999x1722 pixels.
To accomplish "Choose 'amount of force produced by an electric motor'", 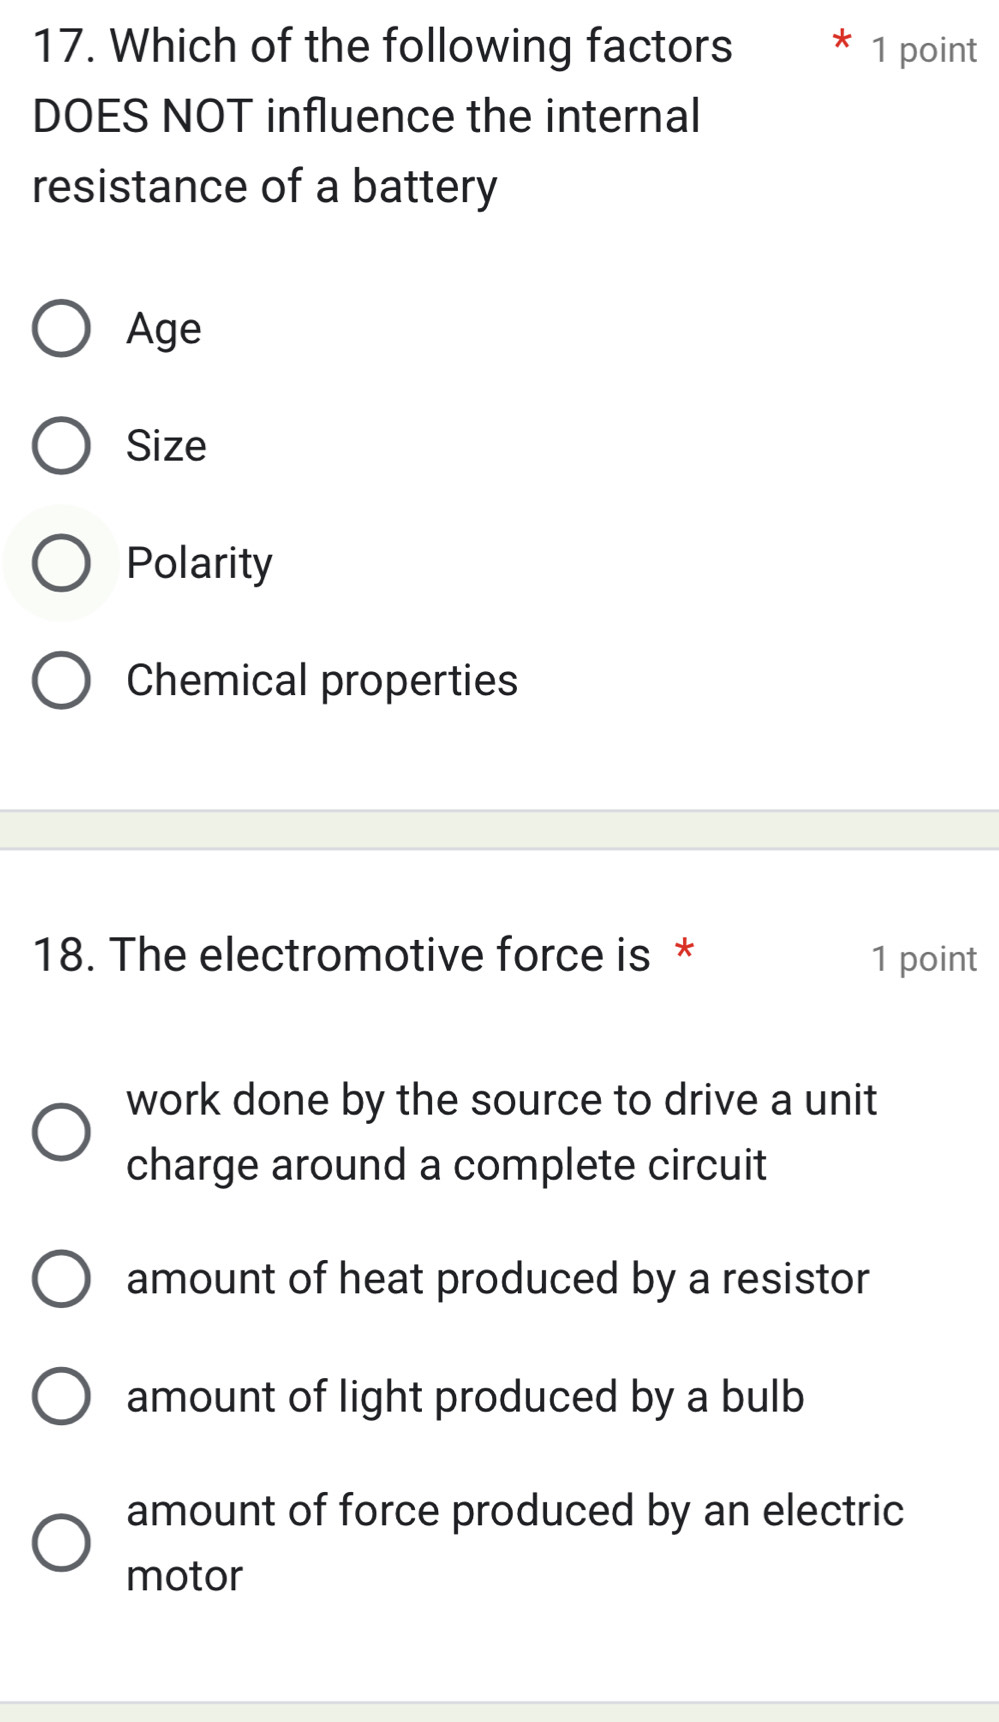I will tap(62, 1543).
